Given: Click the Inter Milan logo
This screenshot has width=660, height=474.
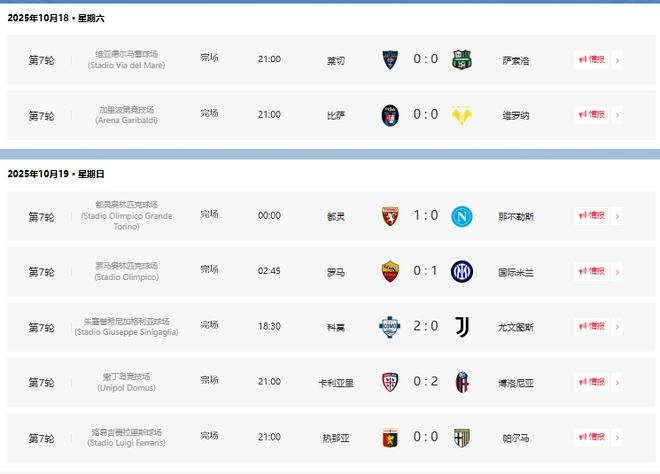Looking at the screenshot, I should (461, 271).
